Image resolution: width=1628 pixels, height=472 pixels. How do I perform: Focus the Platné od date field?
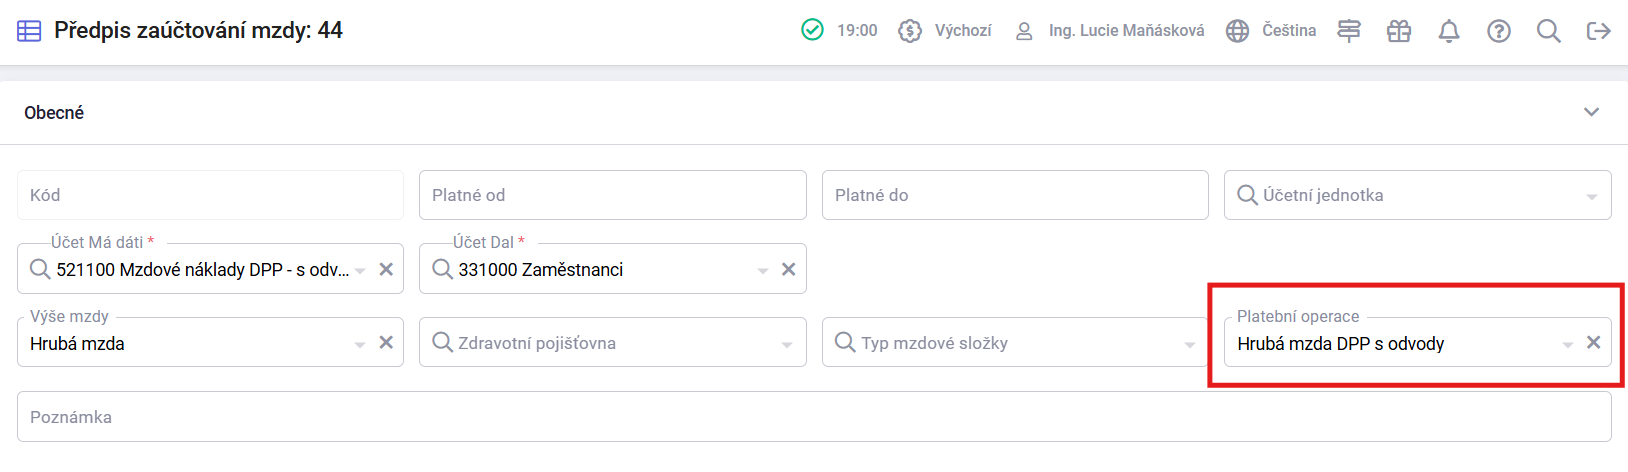[612, 195]
